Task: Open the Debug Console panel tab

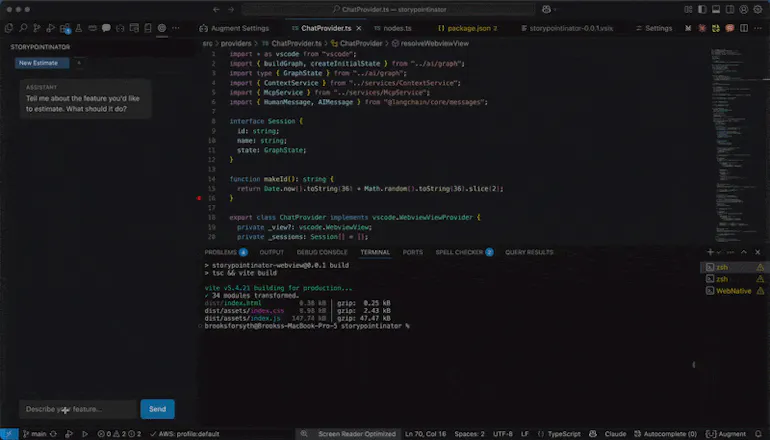Action: [x=322, y=252]
